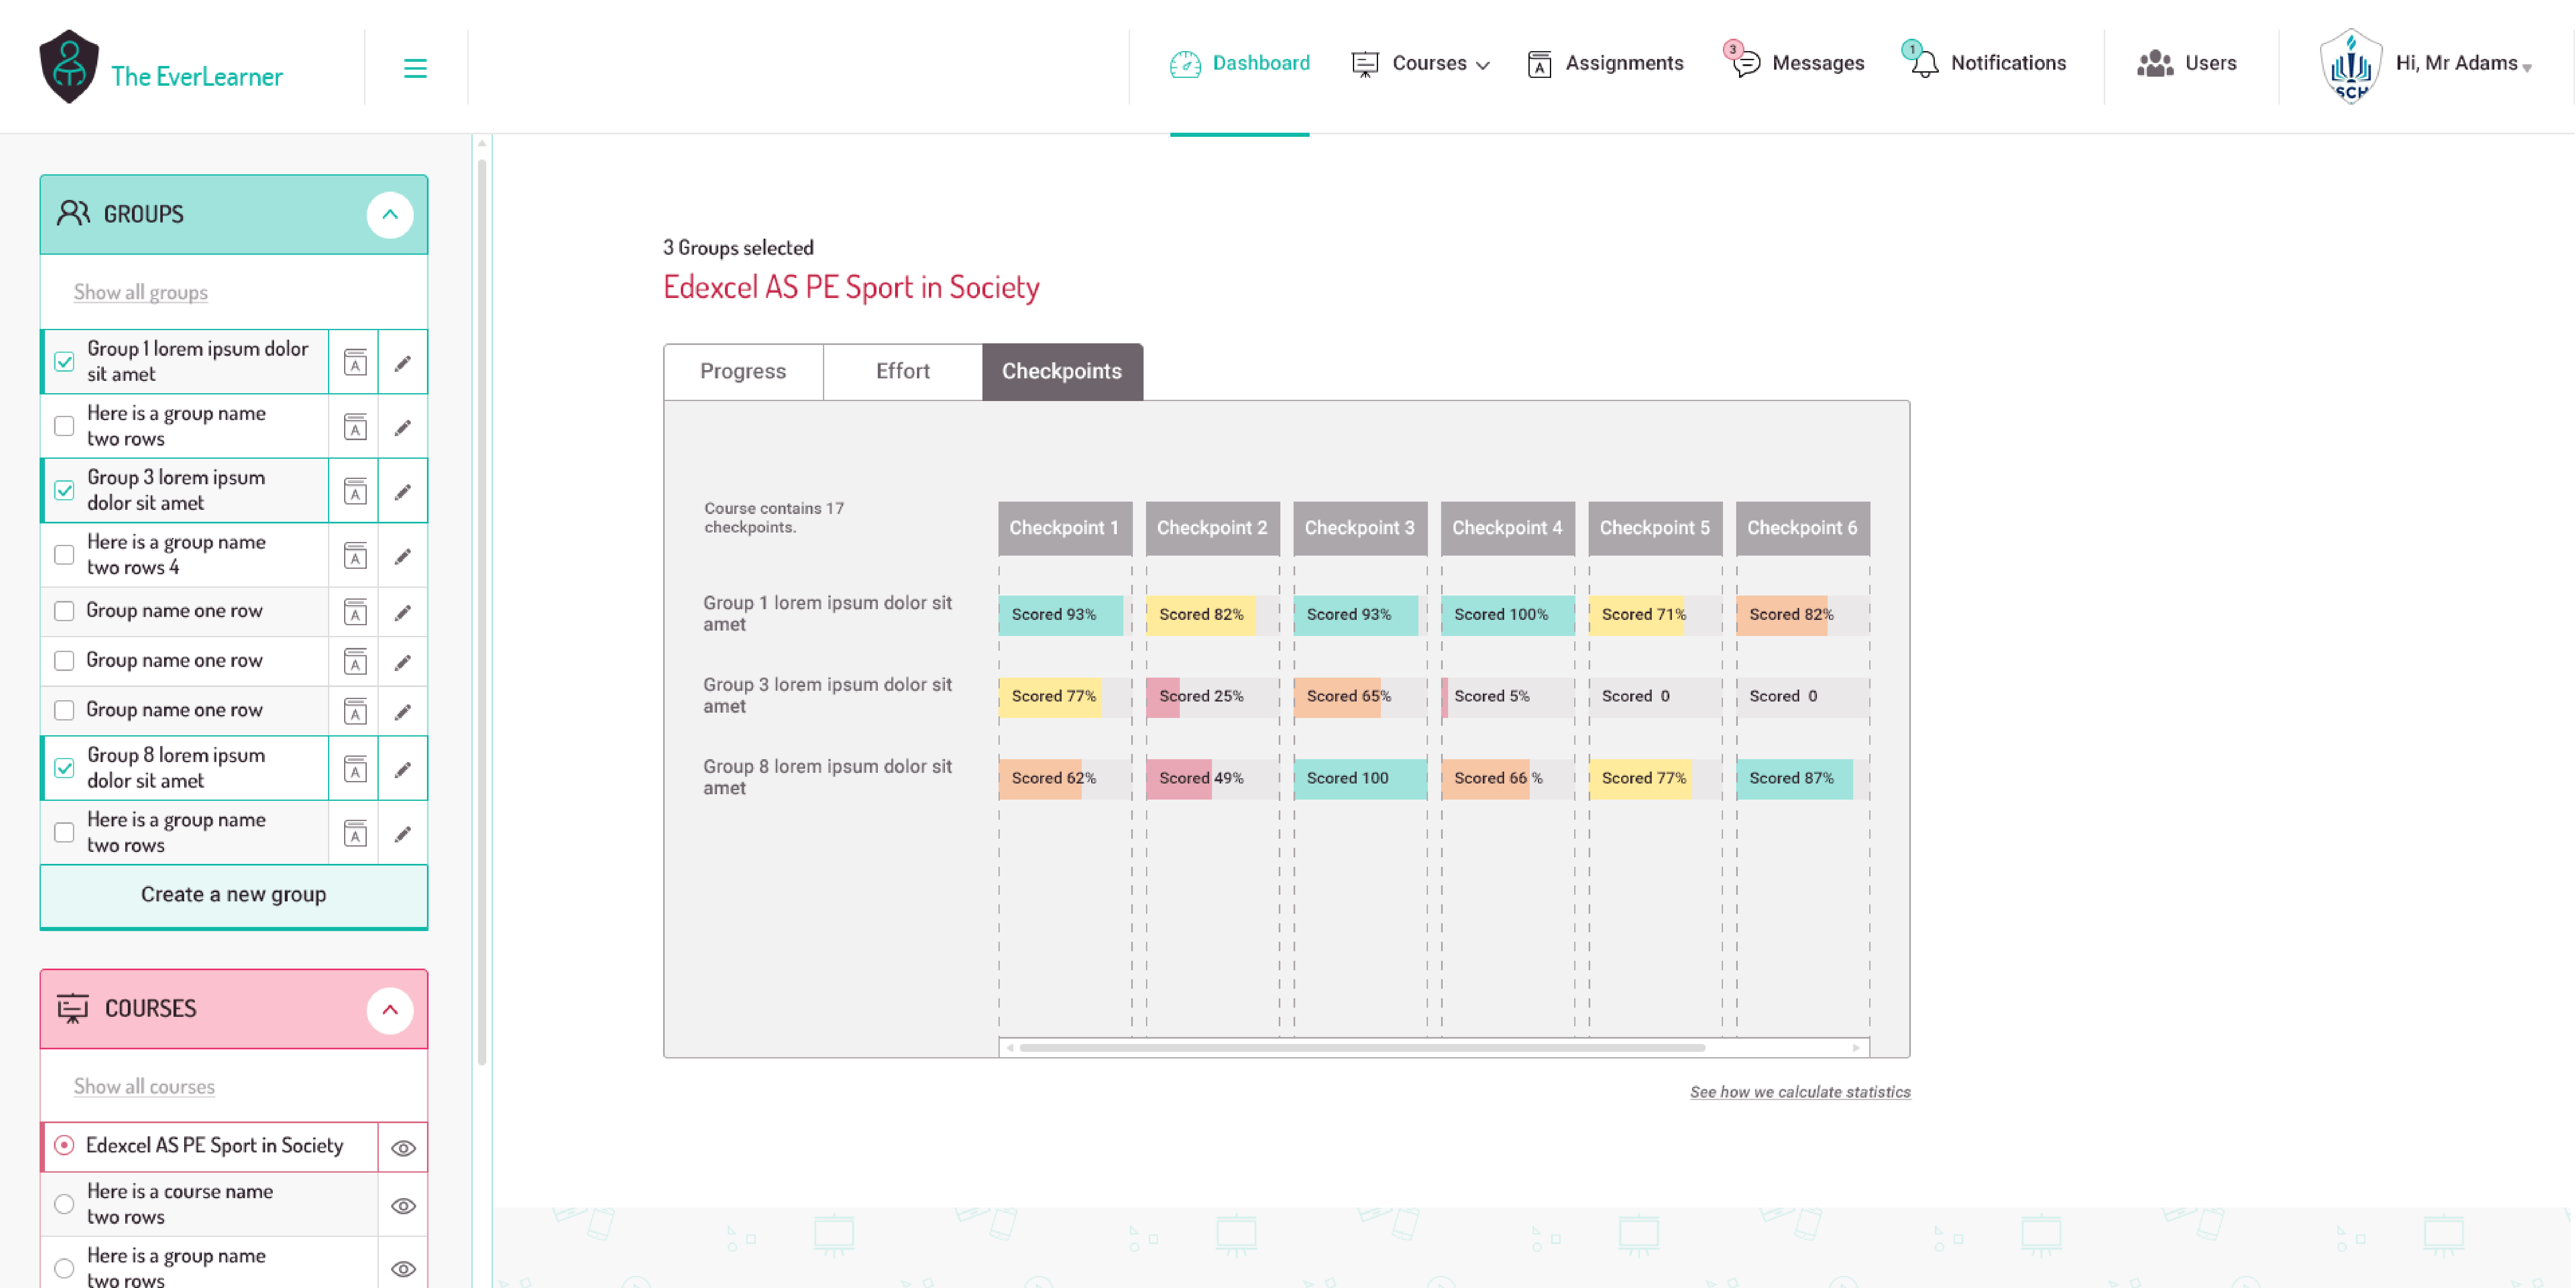
Task: Uncheck Group 8 lorem ipsum dolor sit amet
Action: pos(64,767)
